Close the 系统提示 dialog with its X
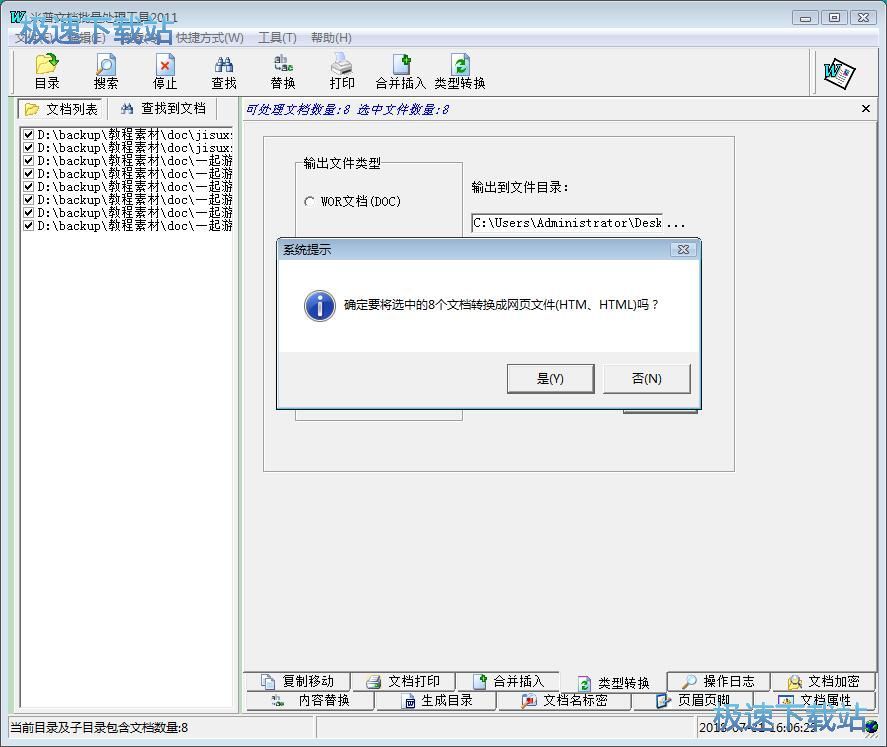This screenshot has height=747, width=887. [x=683, y=249]
